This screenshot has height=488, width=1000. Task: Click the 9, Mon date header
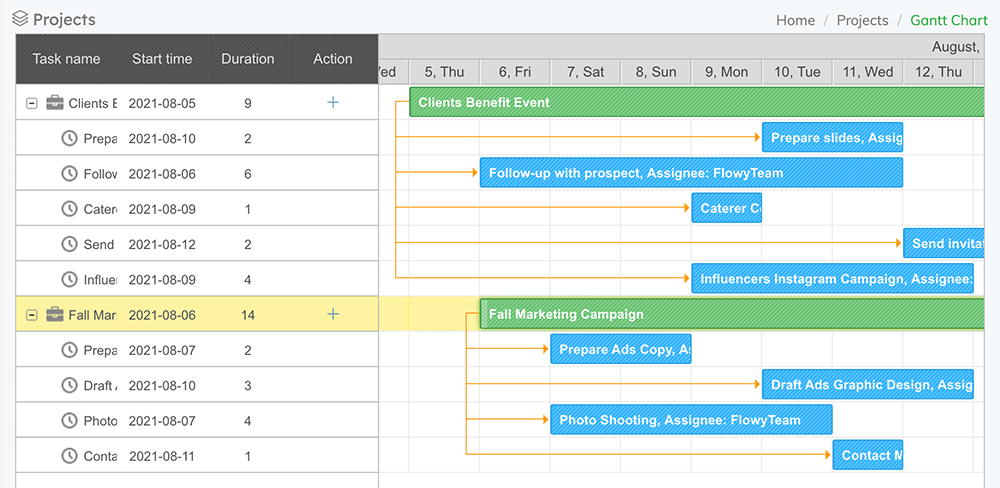(726, 72)
